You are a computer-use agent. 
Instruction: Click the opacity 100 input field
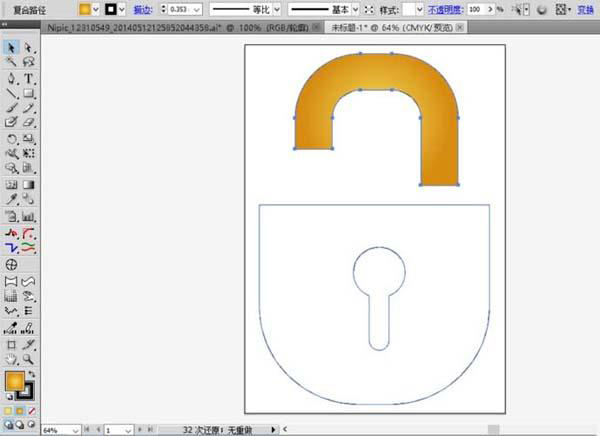(x=477, y=10)
